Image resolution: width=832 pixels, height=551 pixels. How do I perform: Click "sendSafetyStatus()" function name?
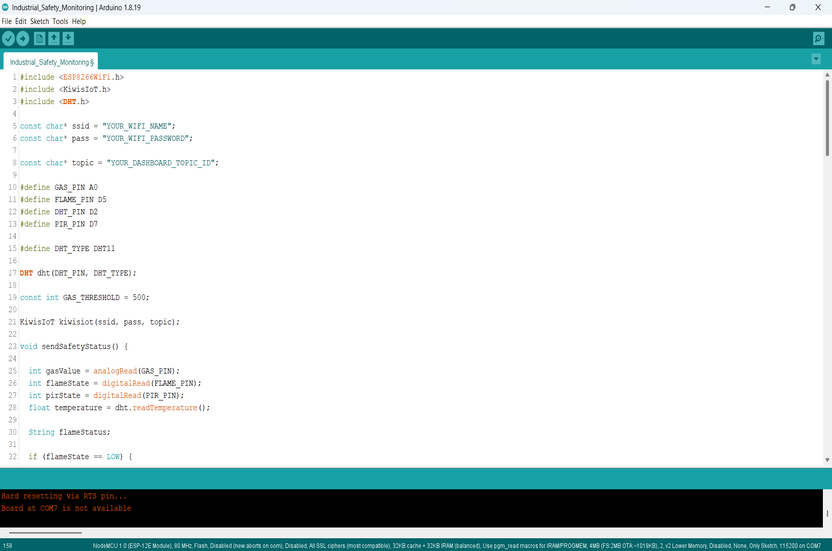coord(80,346)
